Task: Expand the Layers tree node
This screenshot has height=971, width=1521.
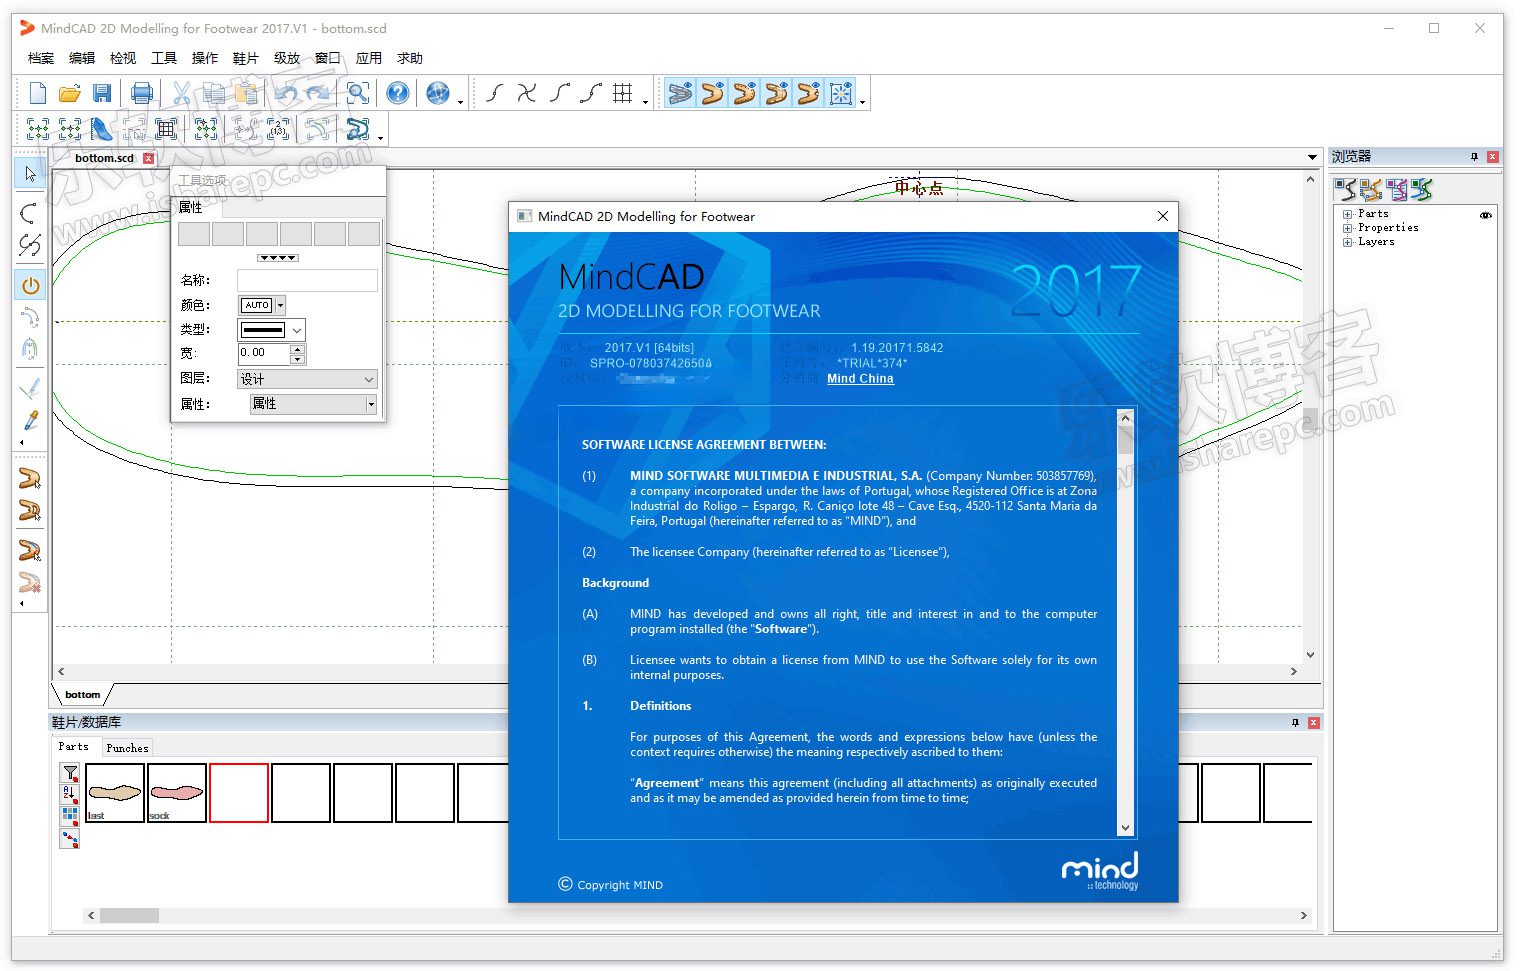Action: coord(1348,242)
